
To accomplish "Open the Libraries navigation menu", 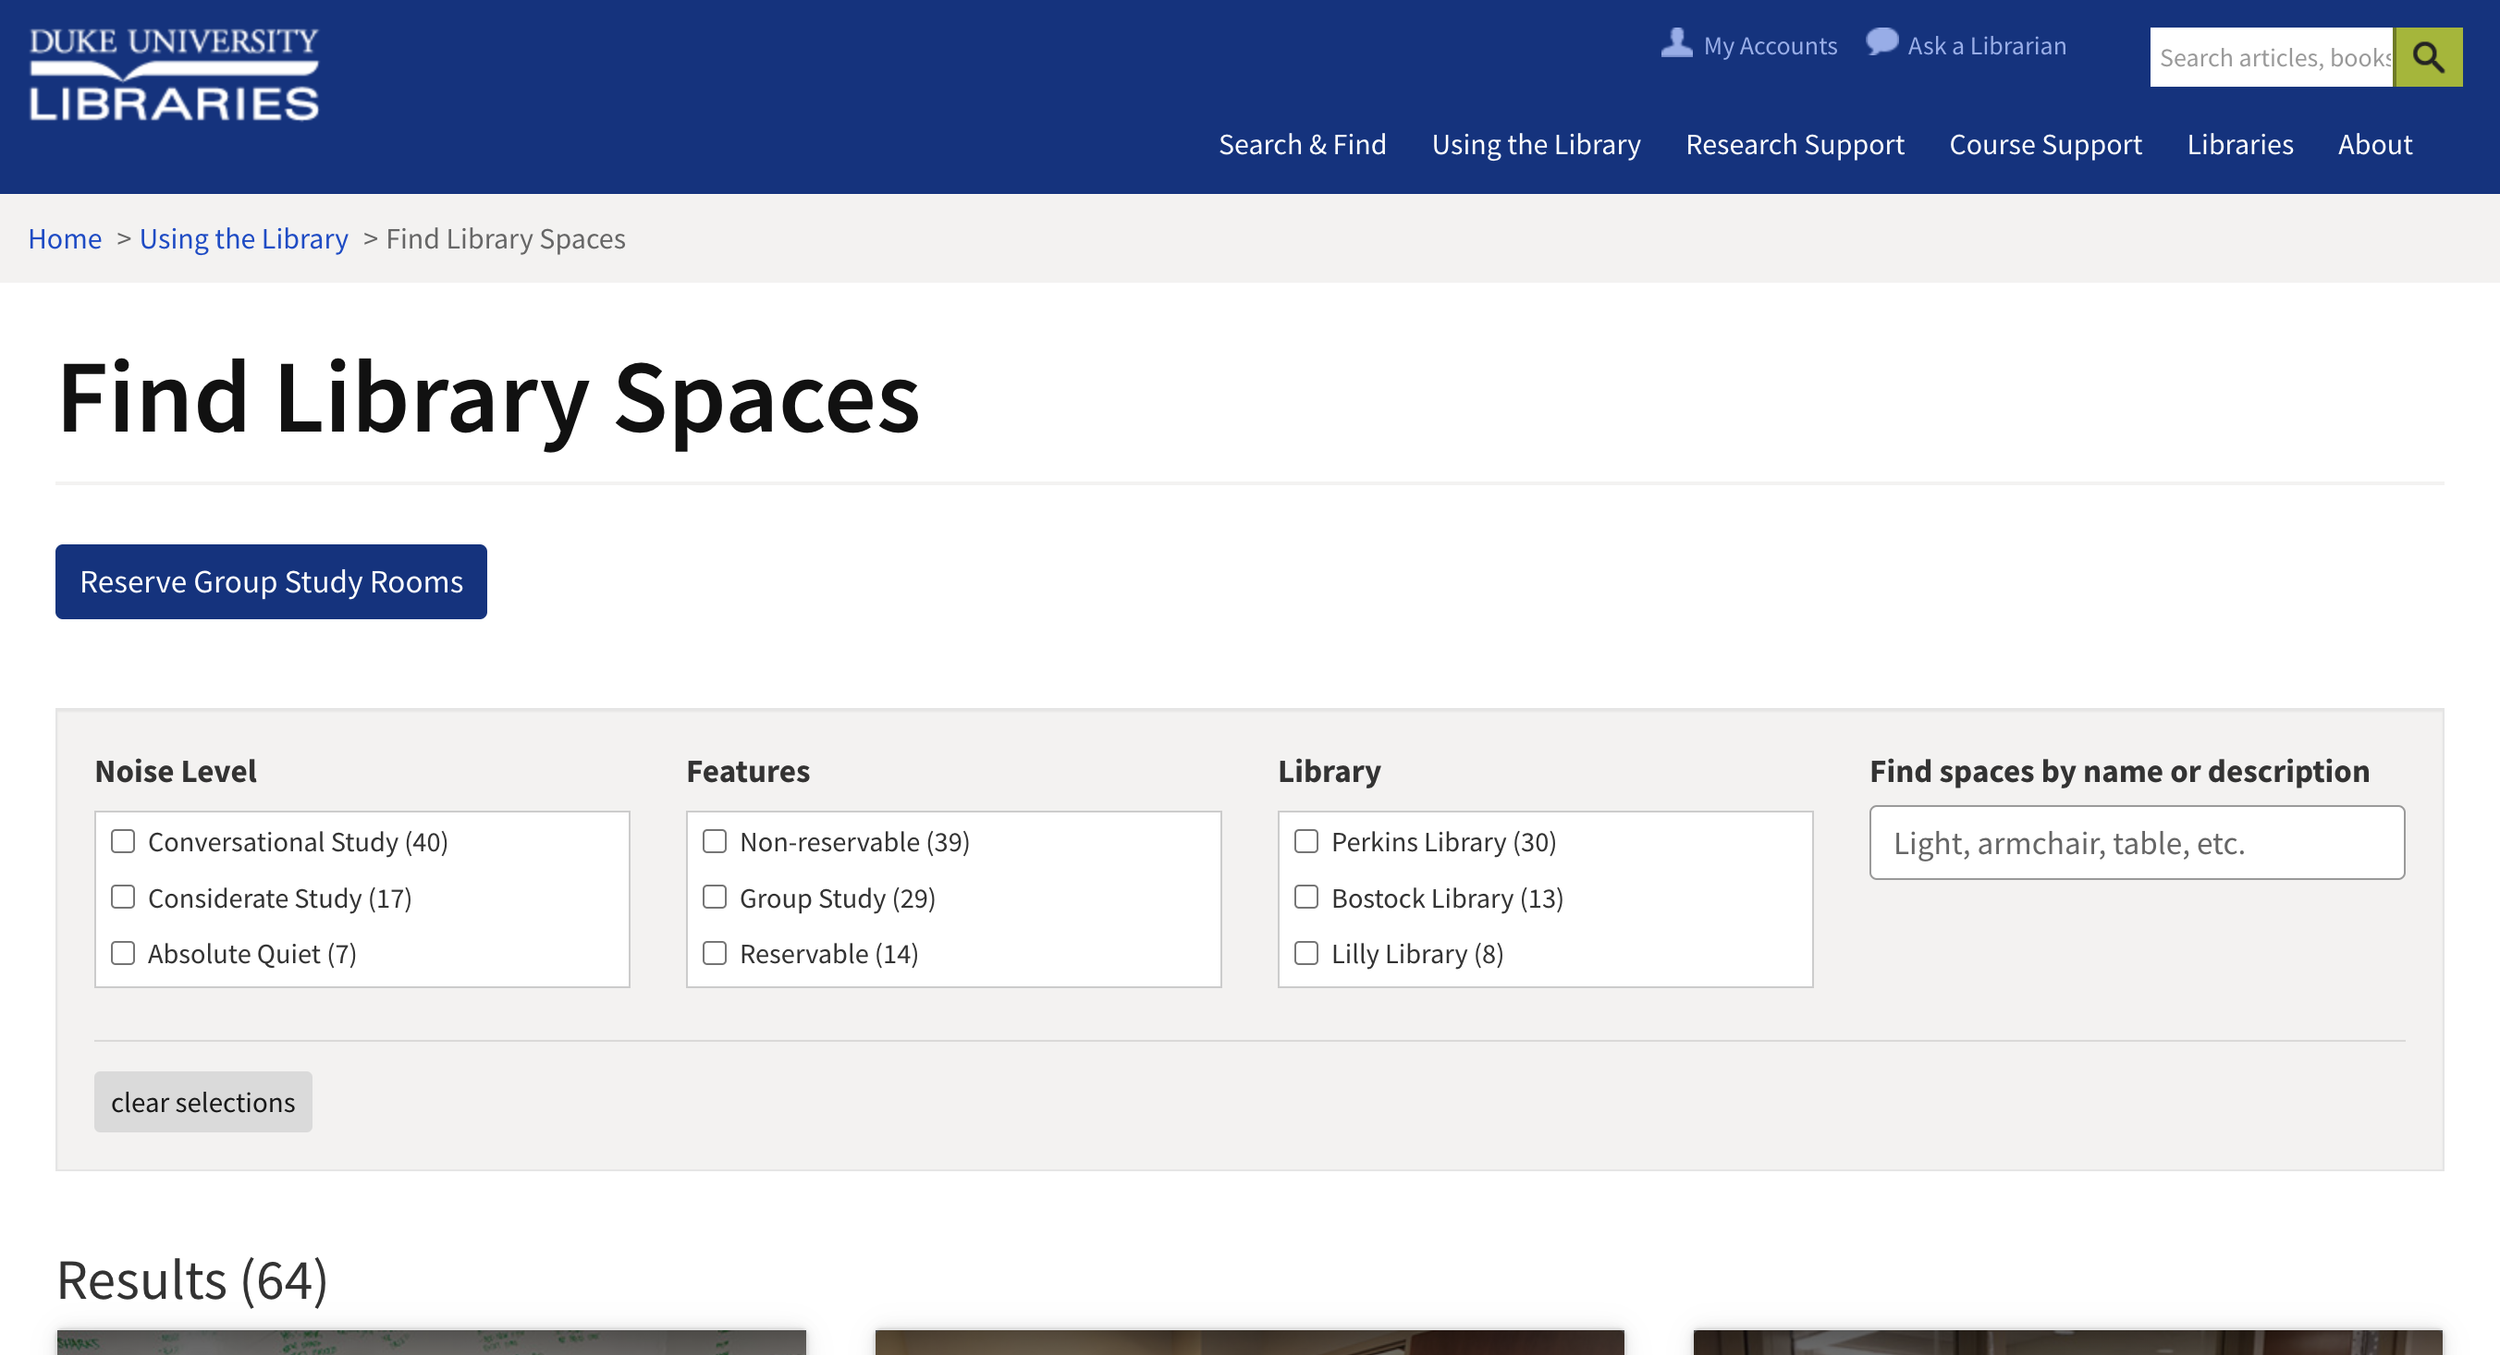I will [x=2239, y=144].
